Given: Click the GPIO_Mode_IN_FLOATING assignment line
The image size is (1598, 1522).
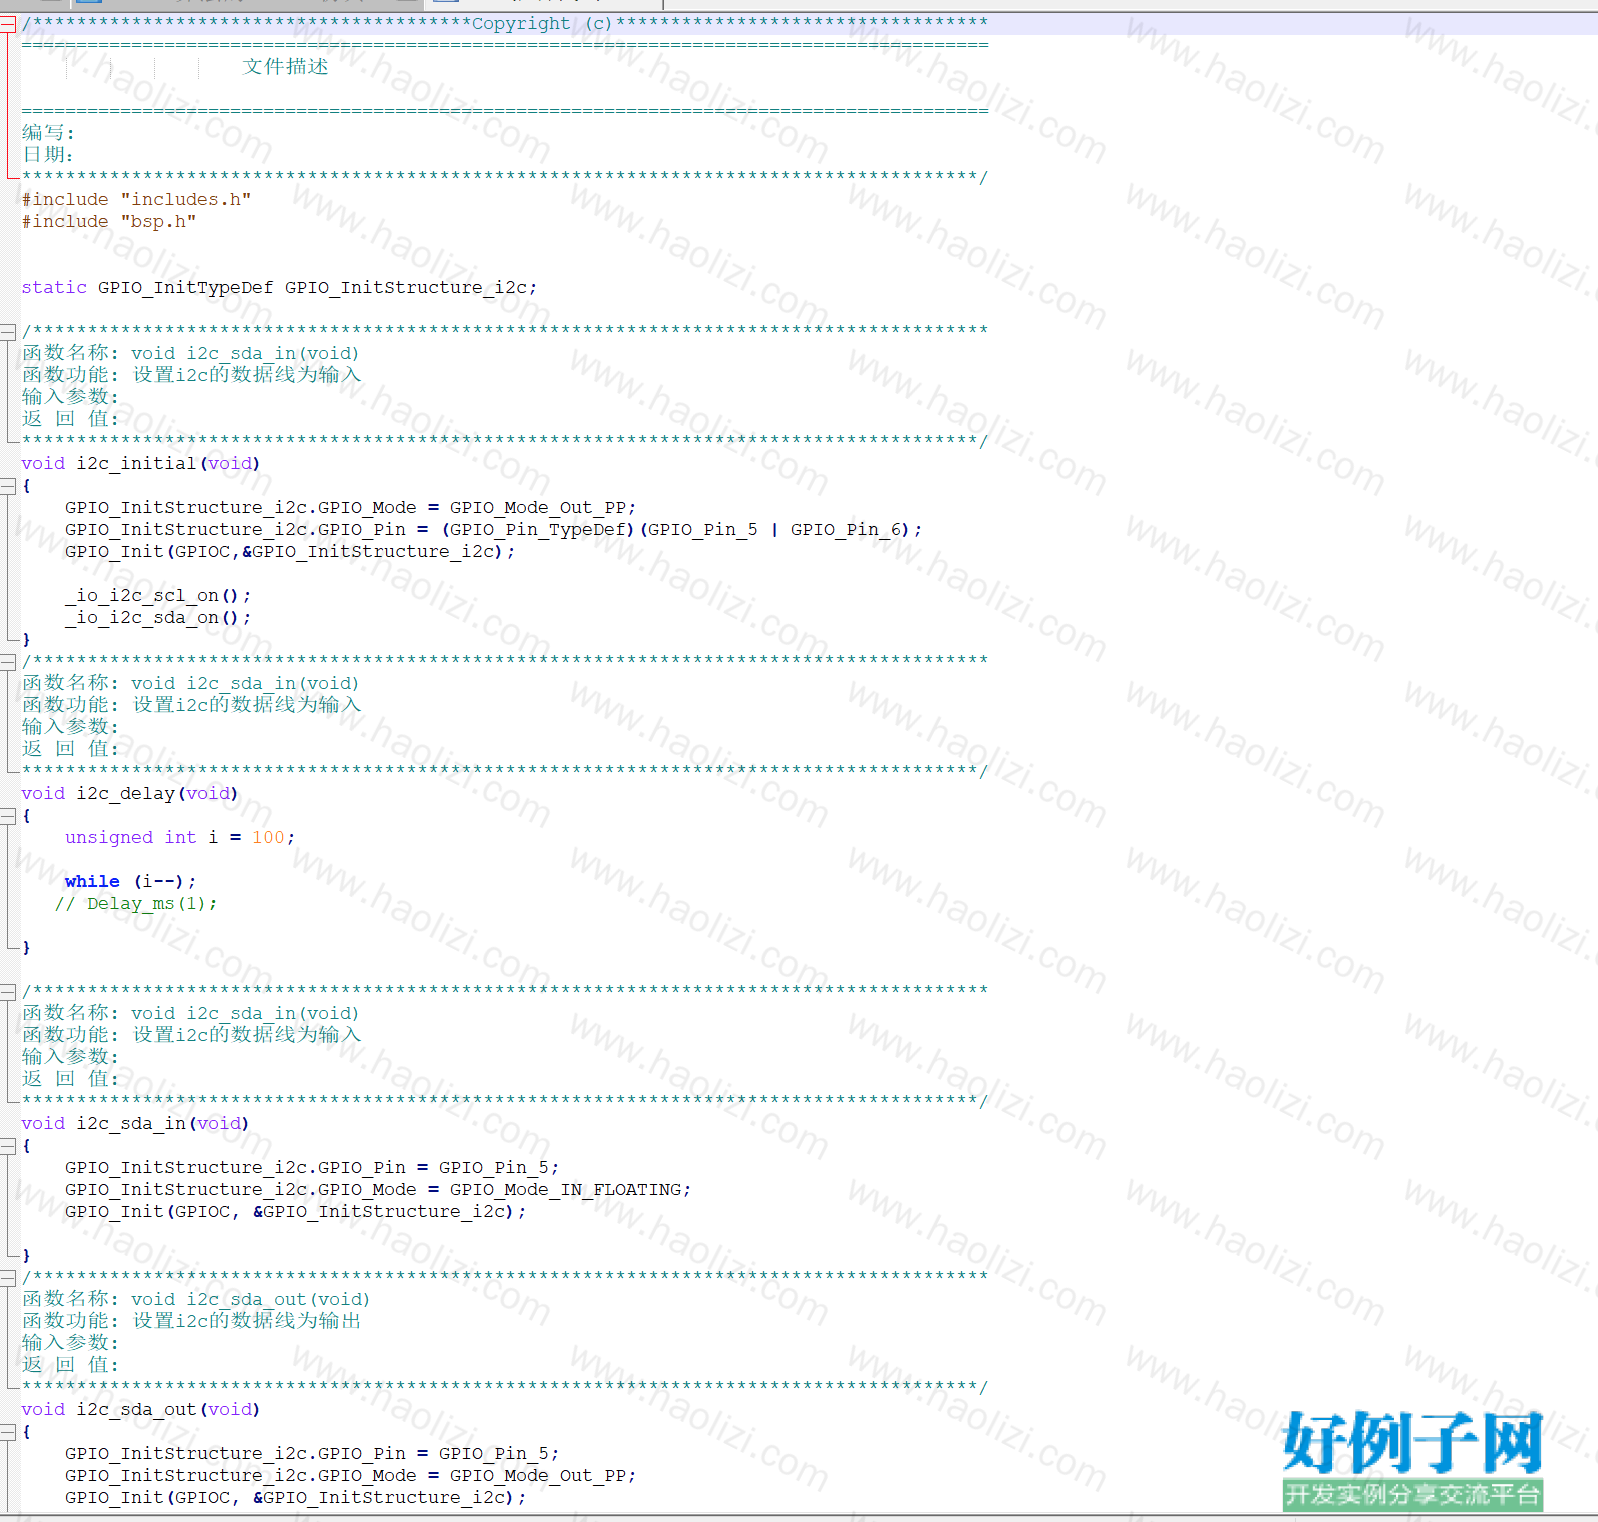Looking at the screenshot, I should click(x=378, y=1189).
